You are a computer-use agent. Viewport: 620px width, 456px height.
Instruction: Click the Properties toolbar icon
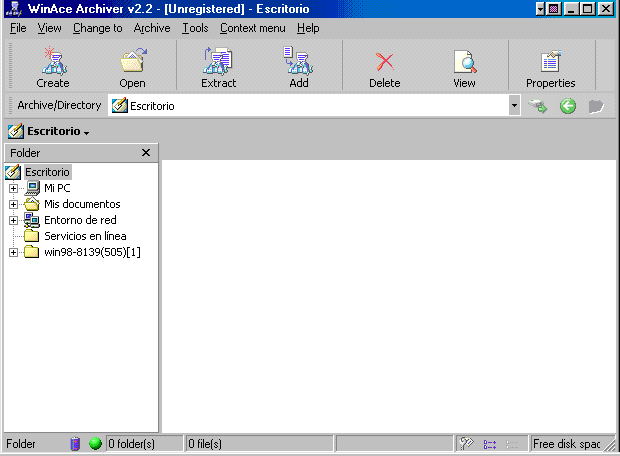[550, 61]
